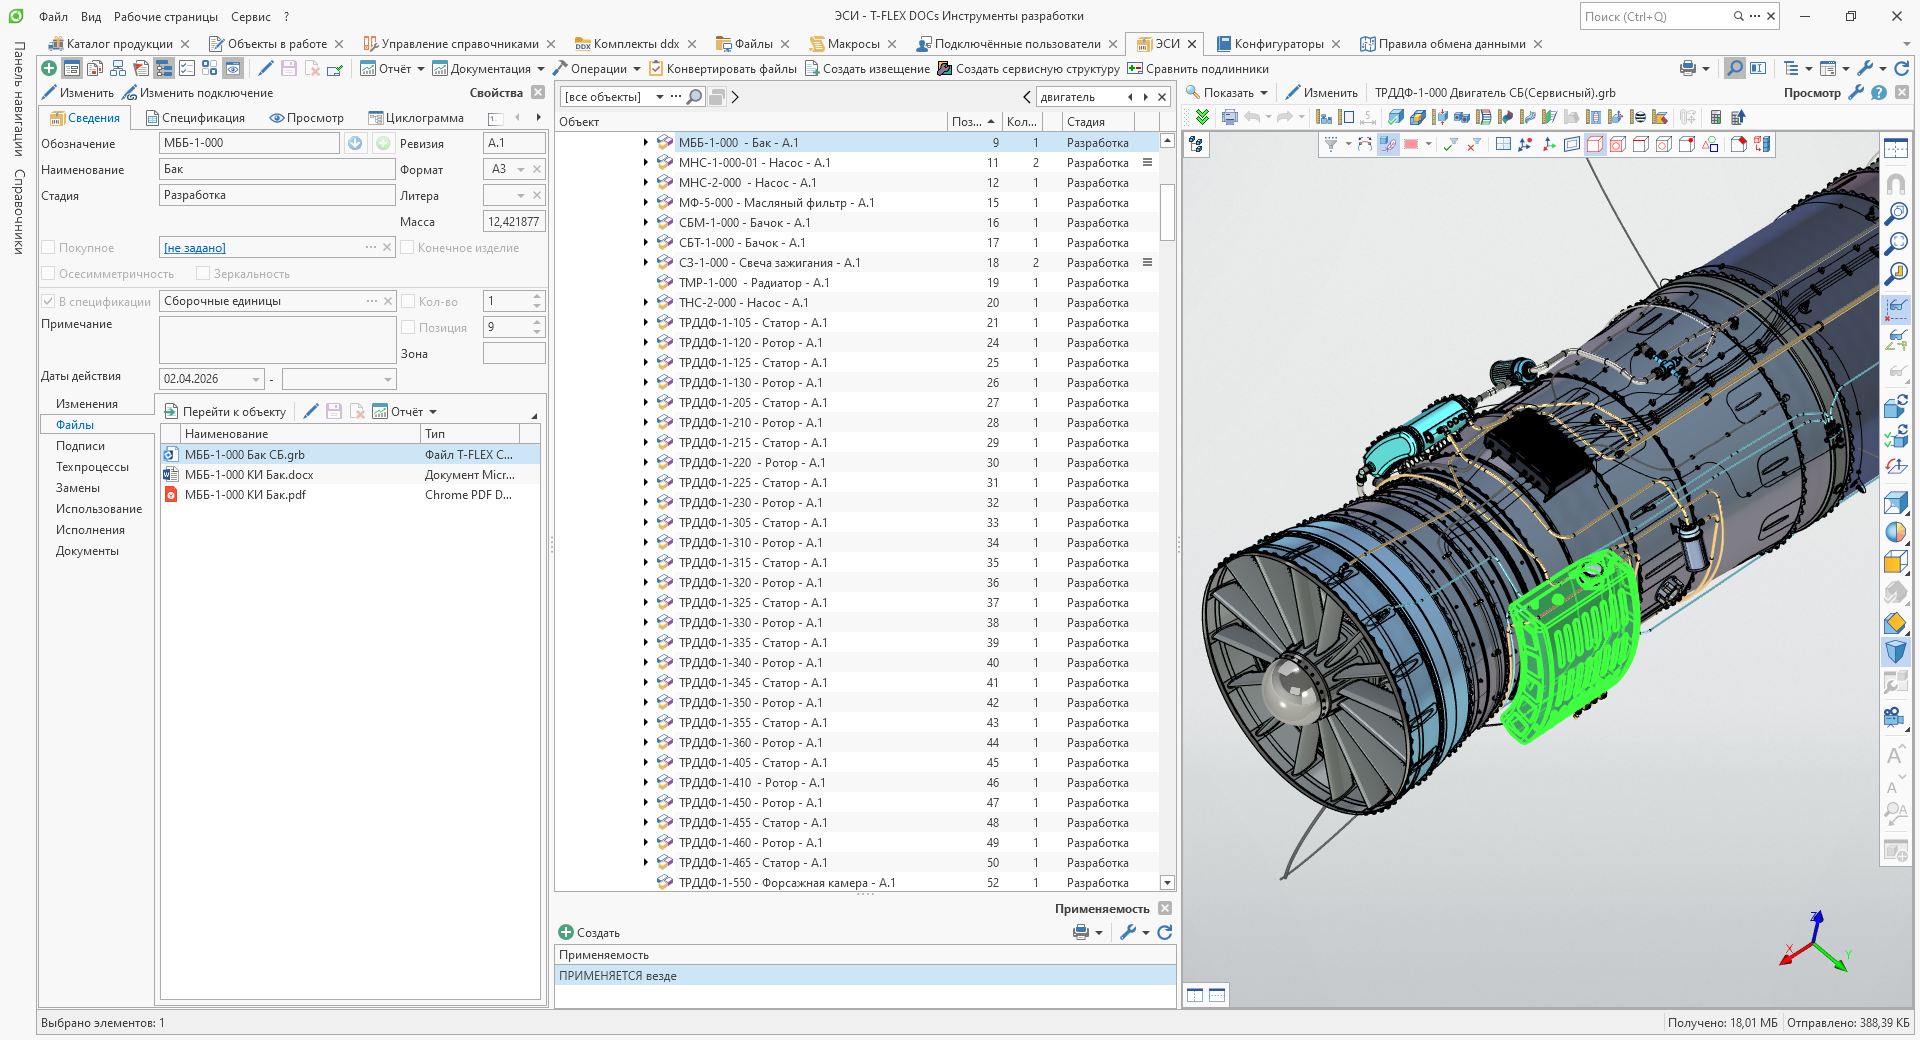Open the Сервис menu

point(250,16)
